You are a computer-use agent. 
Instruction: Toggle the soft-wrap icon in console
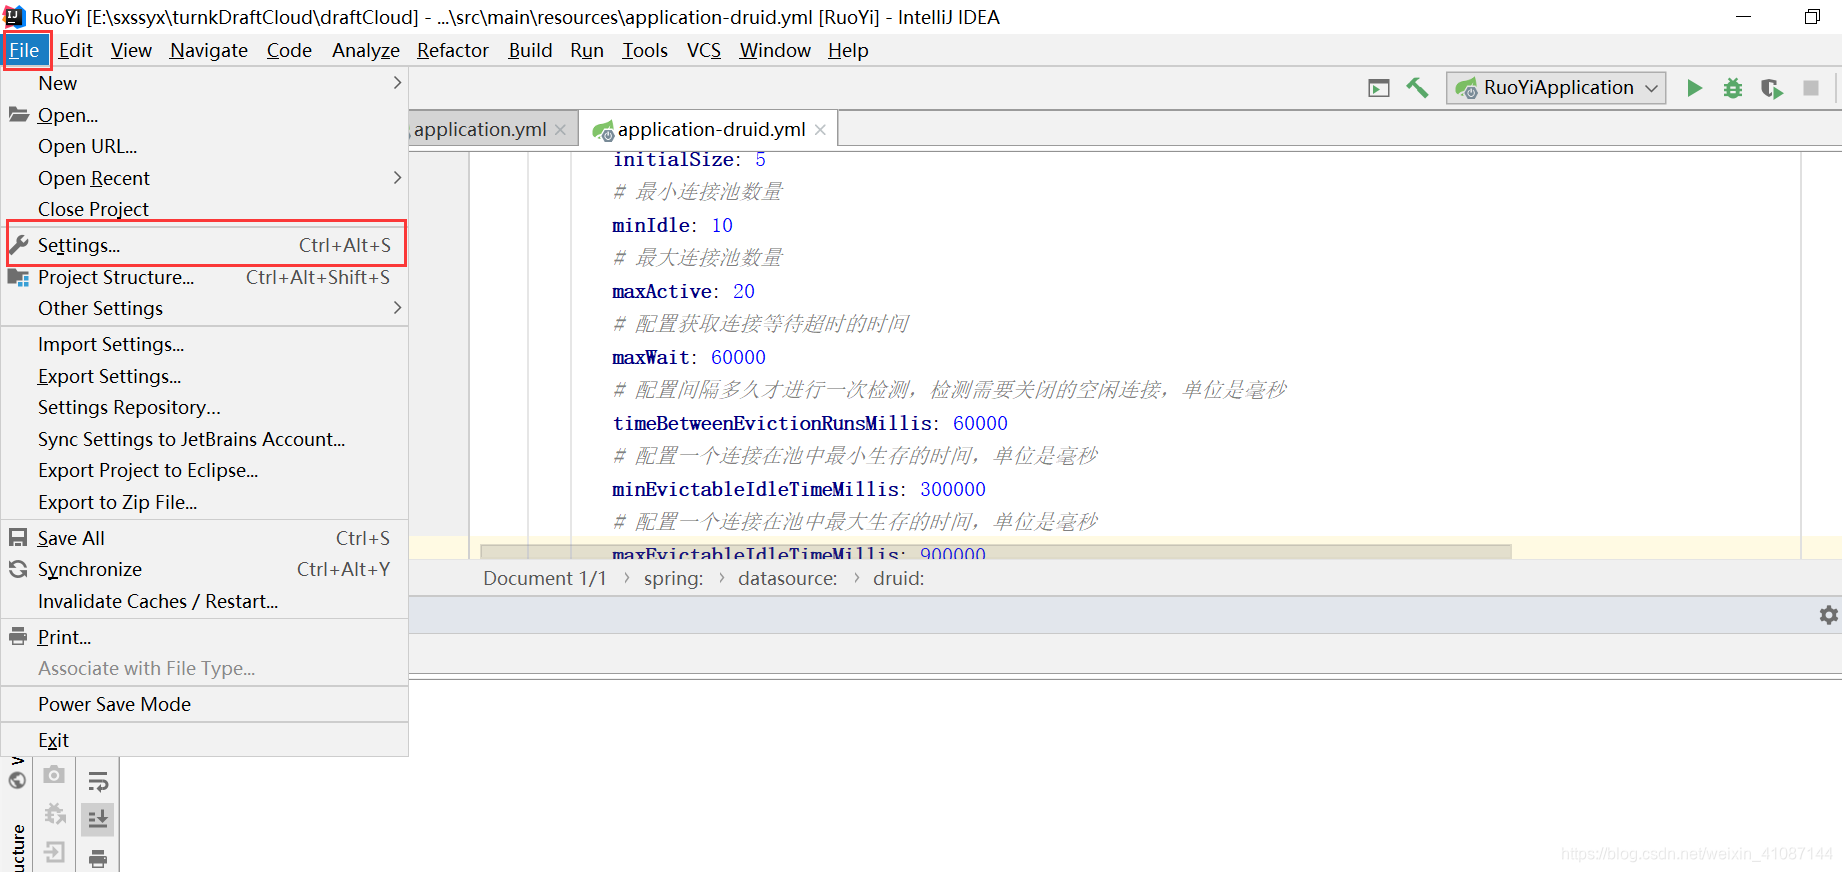click(x=98, y=781)
